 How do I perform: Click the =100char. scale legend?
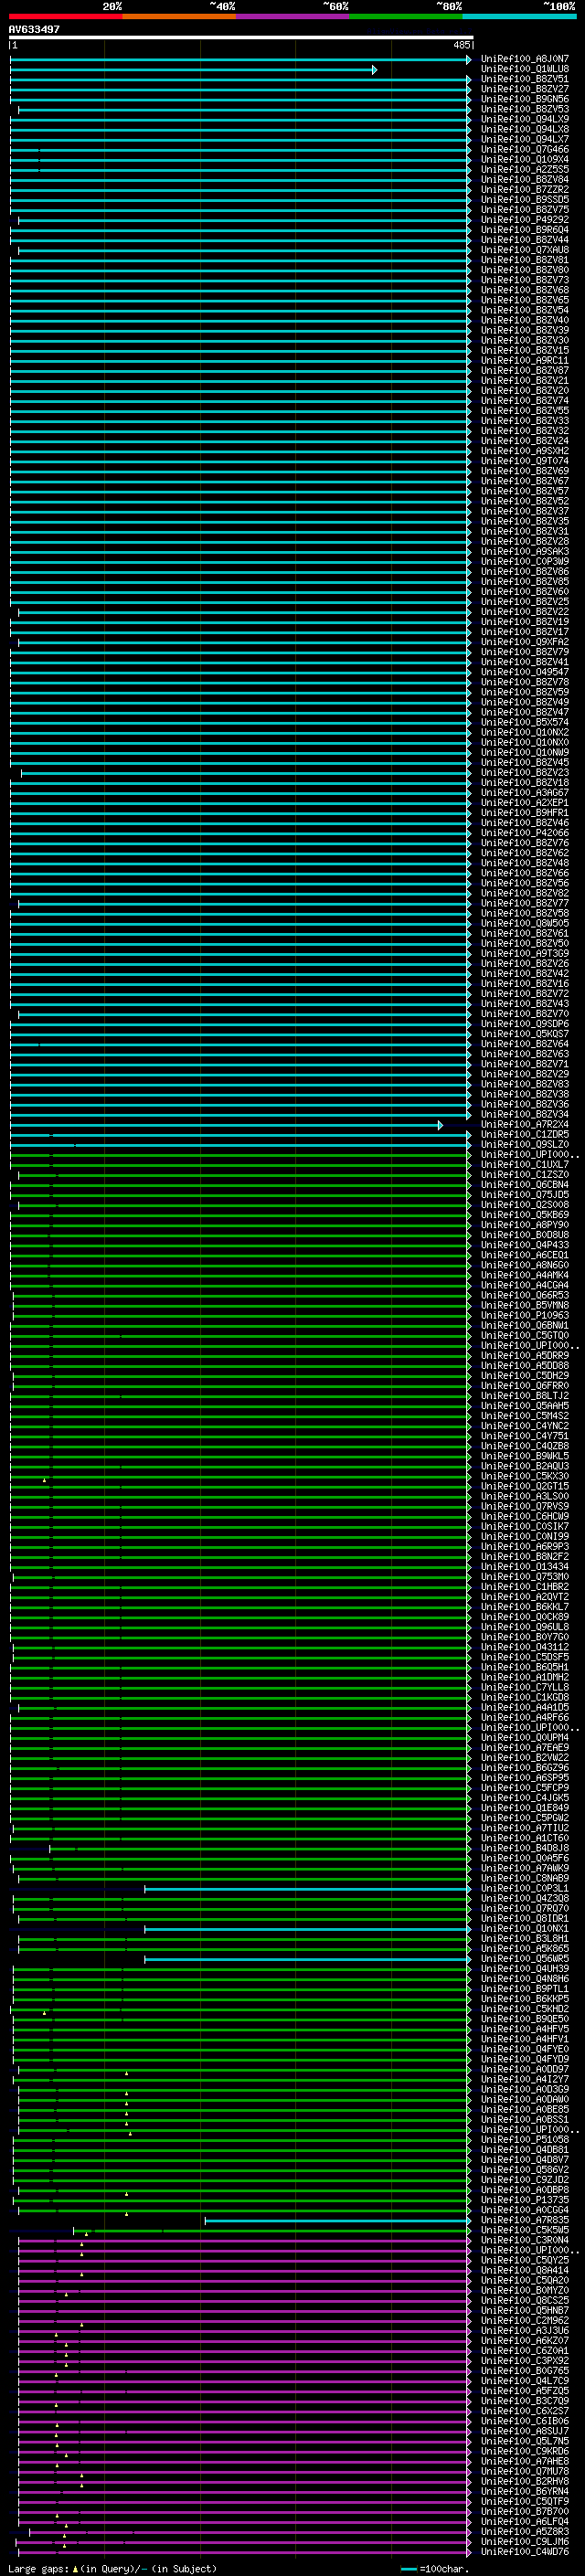pyautogui.click(x=435, y=2568)
